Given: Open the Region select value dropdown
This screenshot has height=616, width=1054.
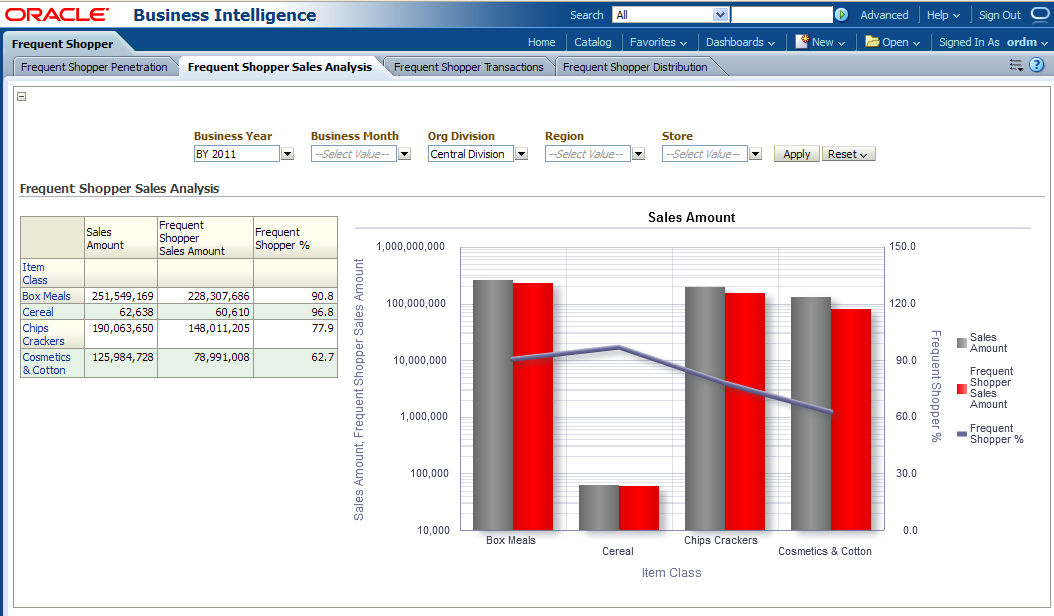Looking at the screenshot, I should tap(638, 154).
